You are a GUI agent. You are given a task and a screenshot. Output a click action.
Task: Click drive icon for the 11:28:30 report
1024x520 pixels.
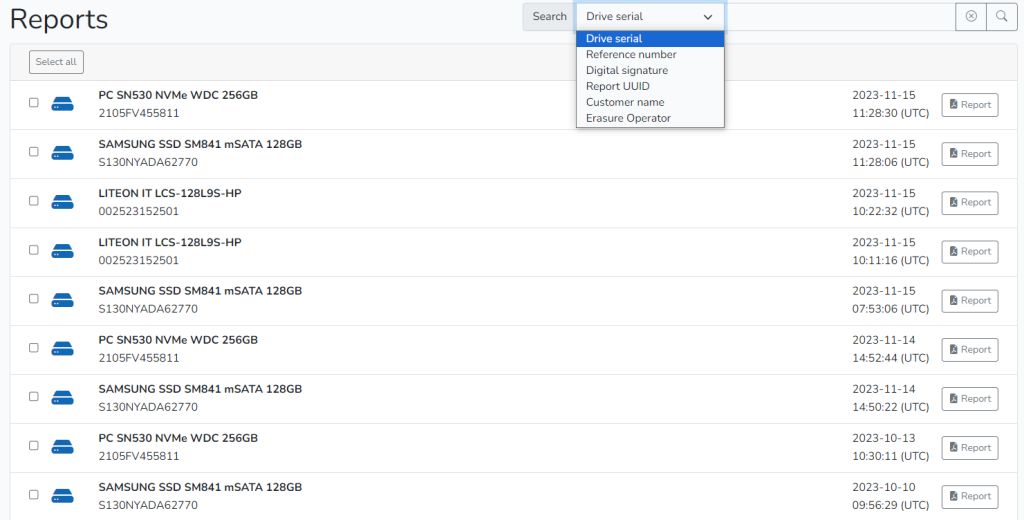(63, 104)
